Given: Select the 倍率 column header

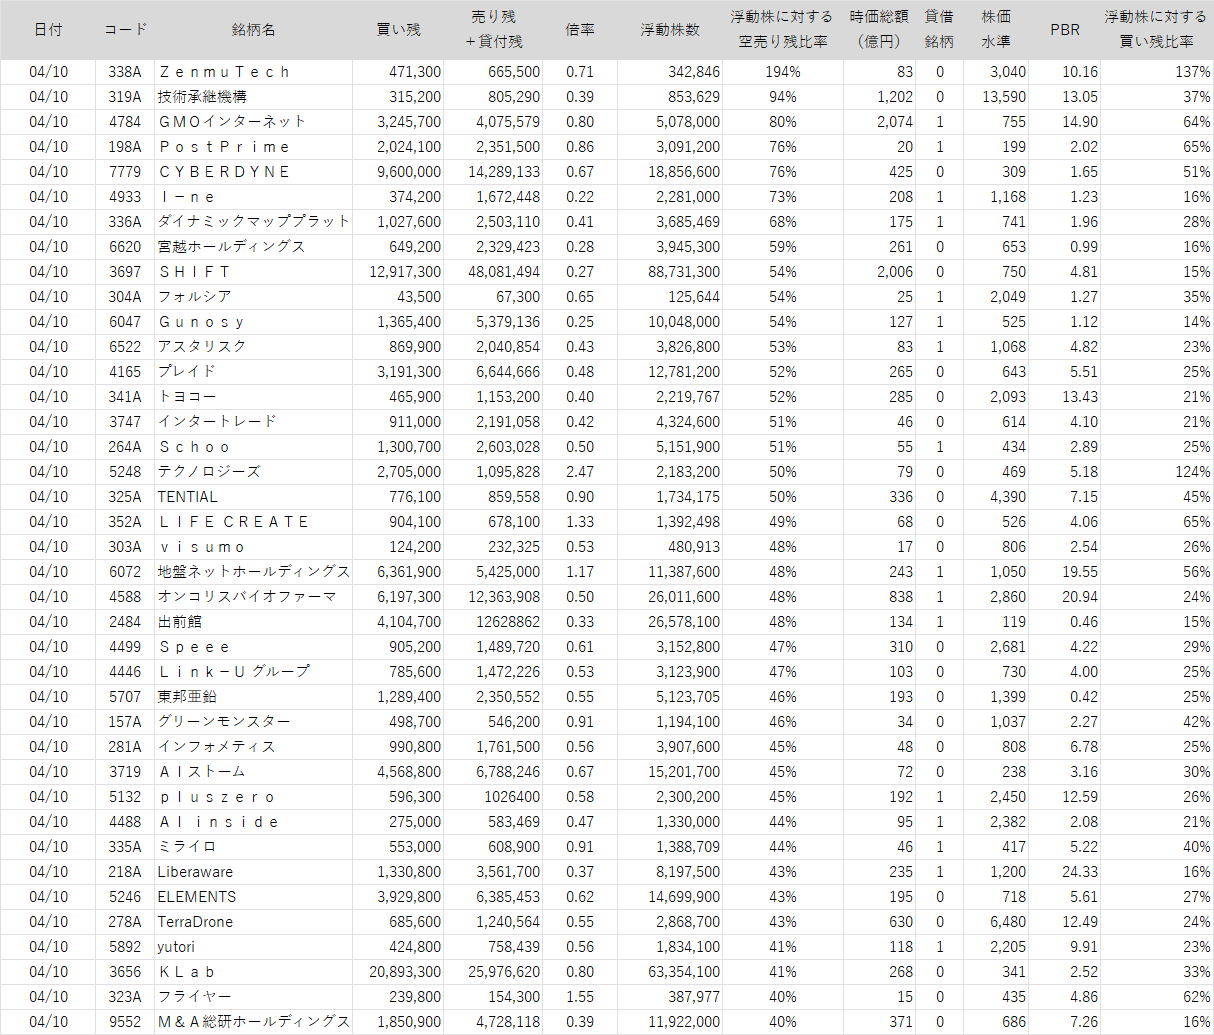Looking at the screenshot, I should tap(580, 30).
